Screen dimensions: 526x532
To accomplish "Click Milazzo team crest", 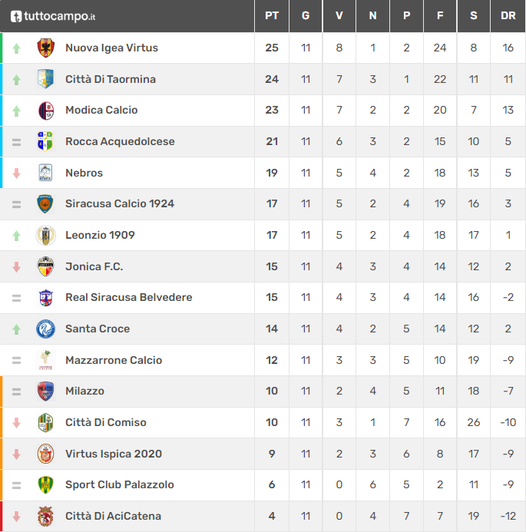I will click(45, 391).
